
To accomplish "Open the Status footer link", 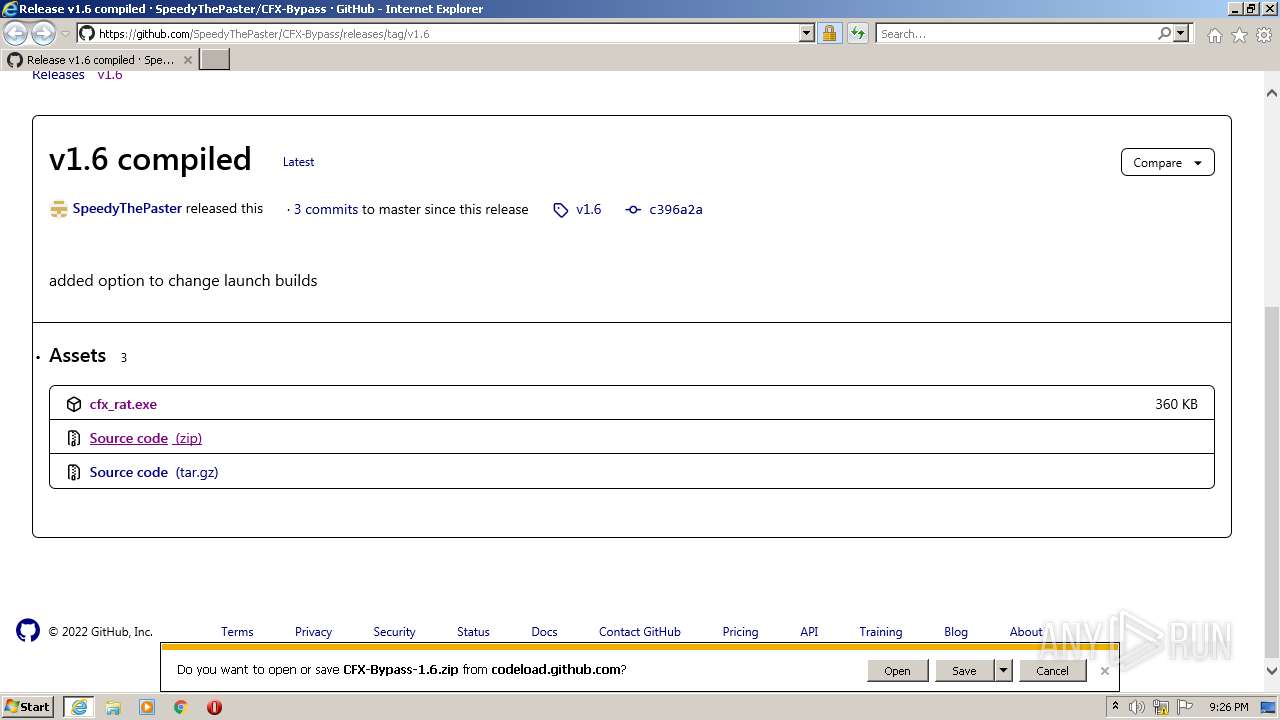I will coord(473,632).
